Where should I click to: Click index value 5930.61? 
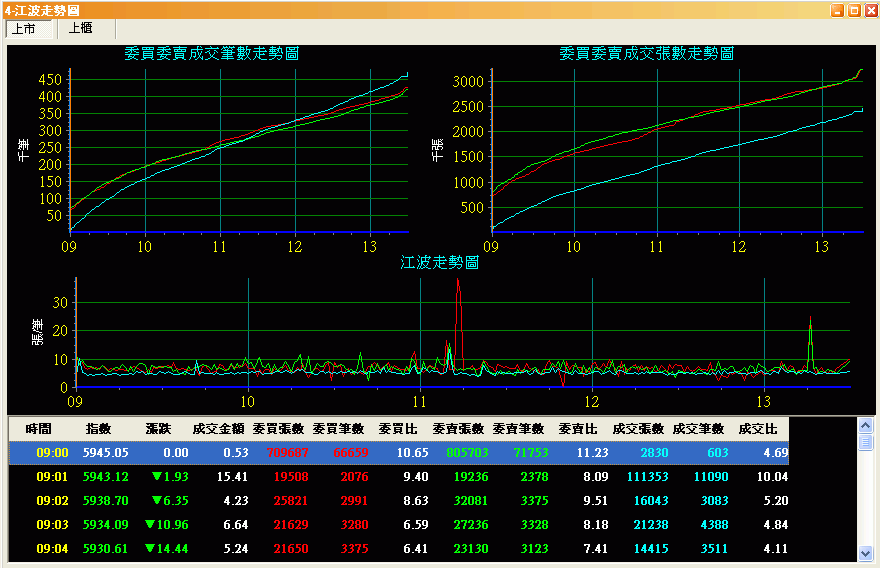pyautogui.click(x=106, y=549)
